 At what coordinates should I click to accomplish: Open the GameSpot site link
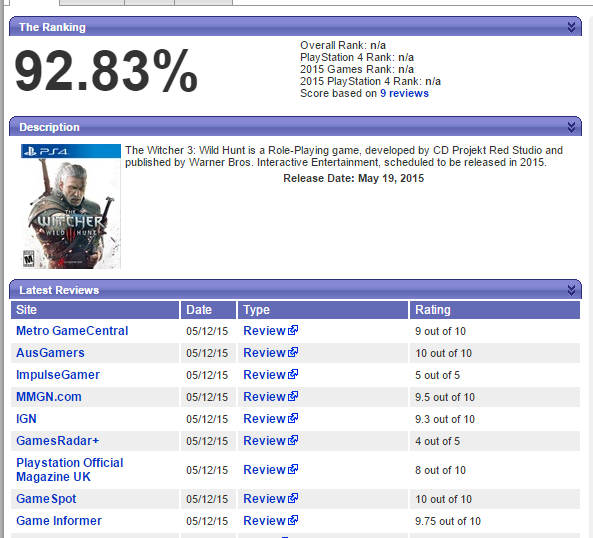pyautogui.click(x=46, y=499)
